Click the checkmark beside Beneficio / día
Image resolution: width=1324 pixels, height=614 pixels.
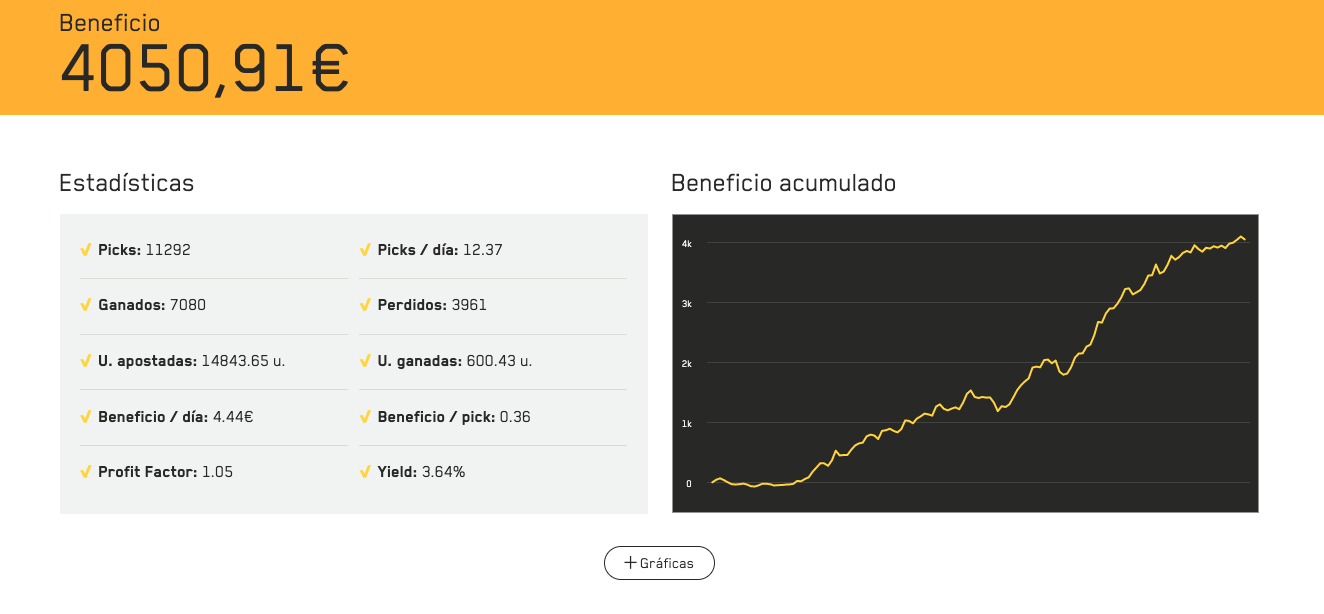pos(85,416)
